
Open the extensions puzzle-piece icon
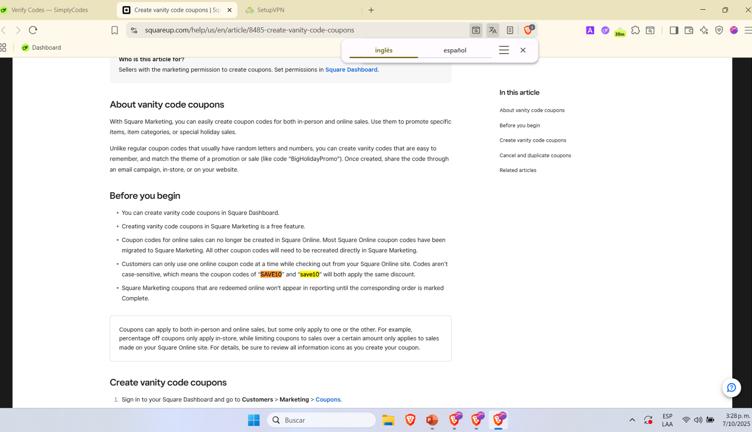tap(635, 30)
